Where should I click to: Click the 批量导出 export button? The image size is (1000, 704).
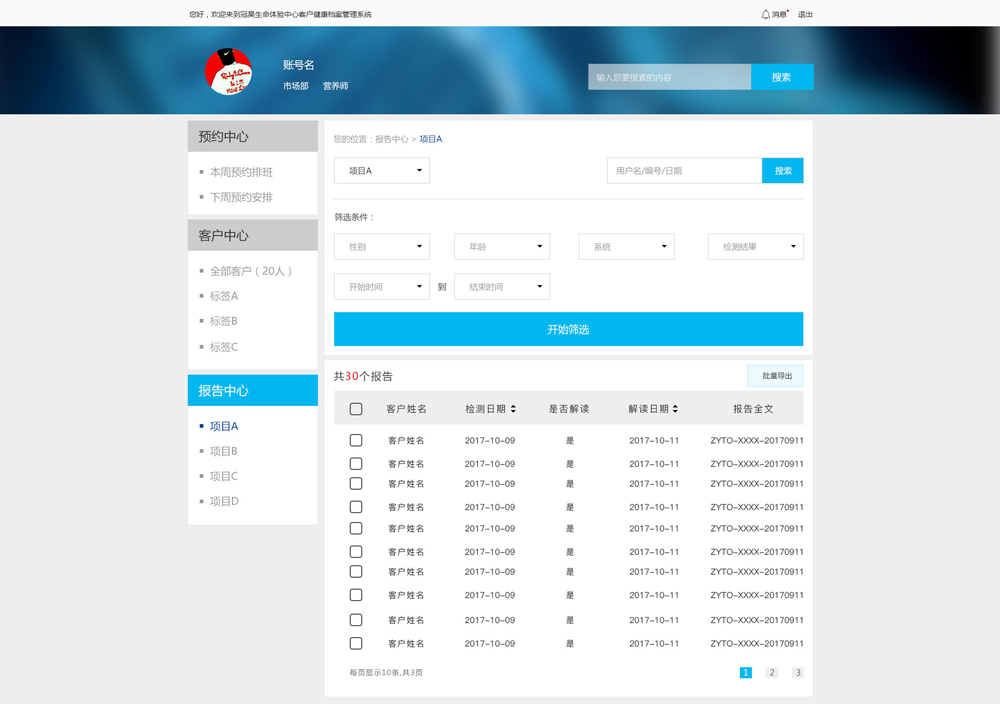pyautogui.click(x=776, y=376)
